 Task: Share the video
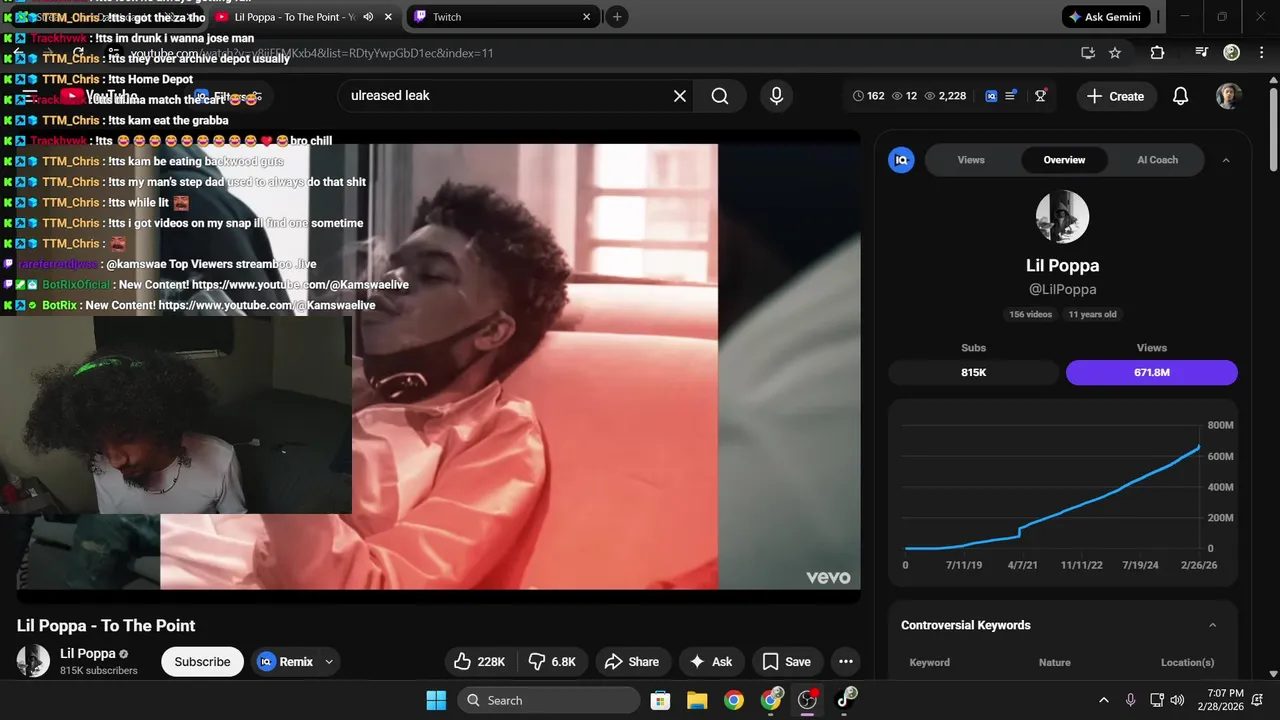pyautogui.click(x=633, y=662)
